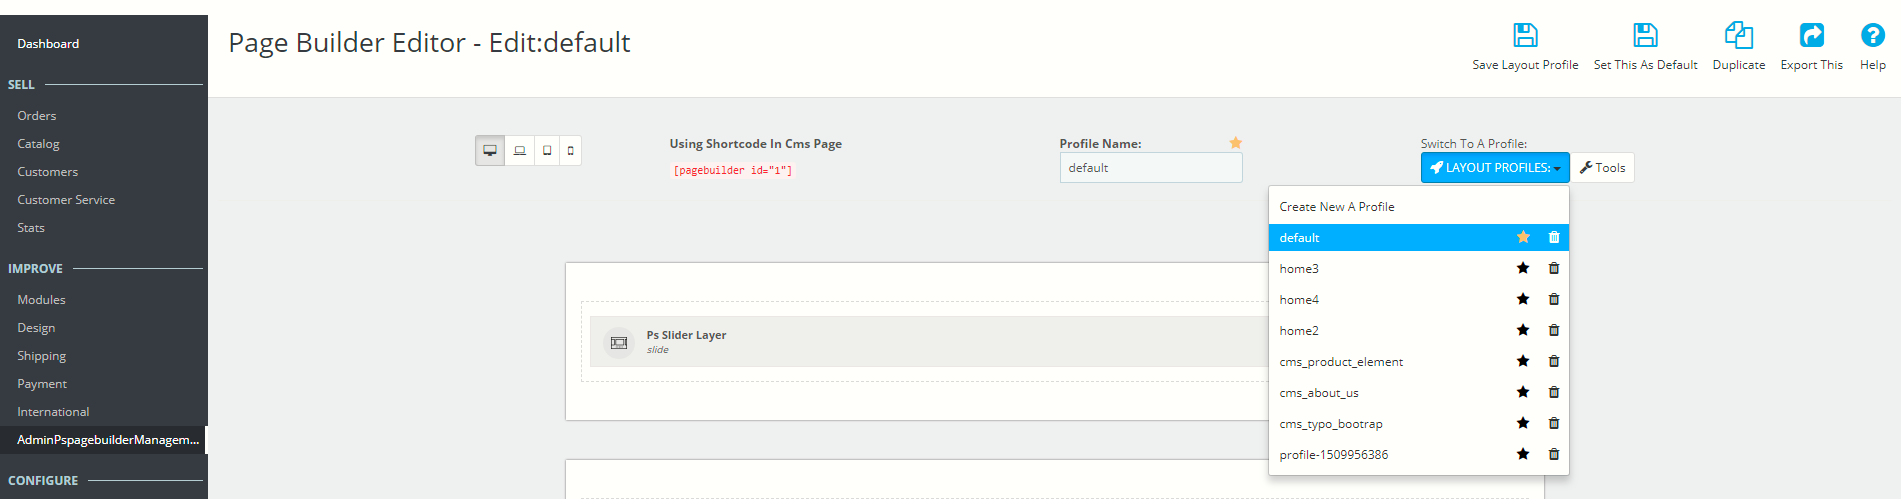This screenshot has height=499, width=1901.
Task: Open the Help icon
Action: (1872, 36)
